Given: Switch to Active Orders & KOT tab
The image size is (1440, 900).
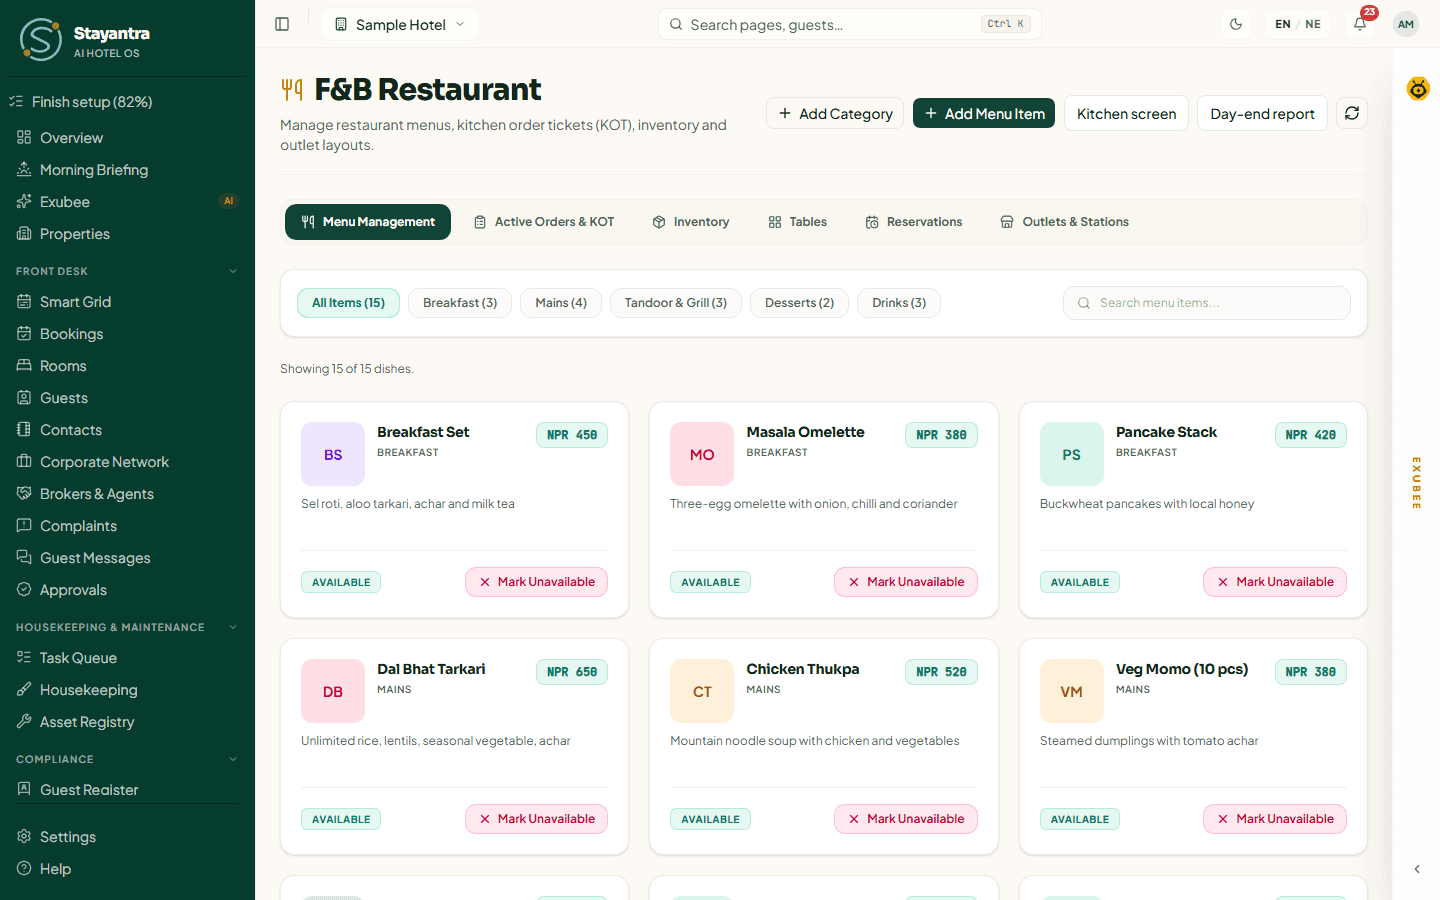Looking at the screenshot, I should pos(544,222).
